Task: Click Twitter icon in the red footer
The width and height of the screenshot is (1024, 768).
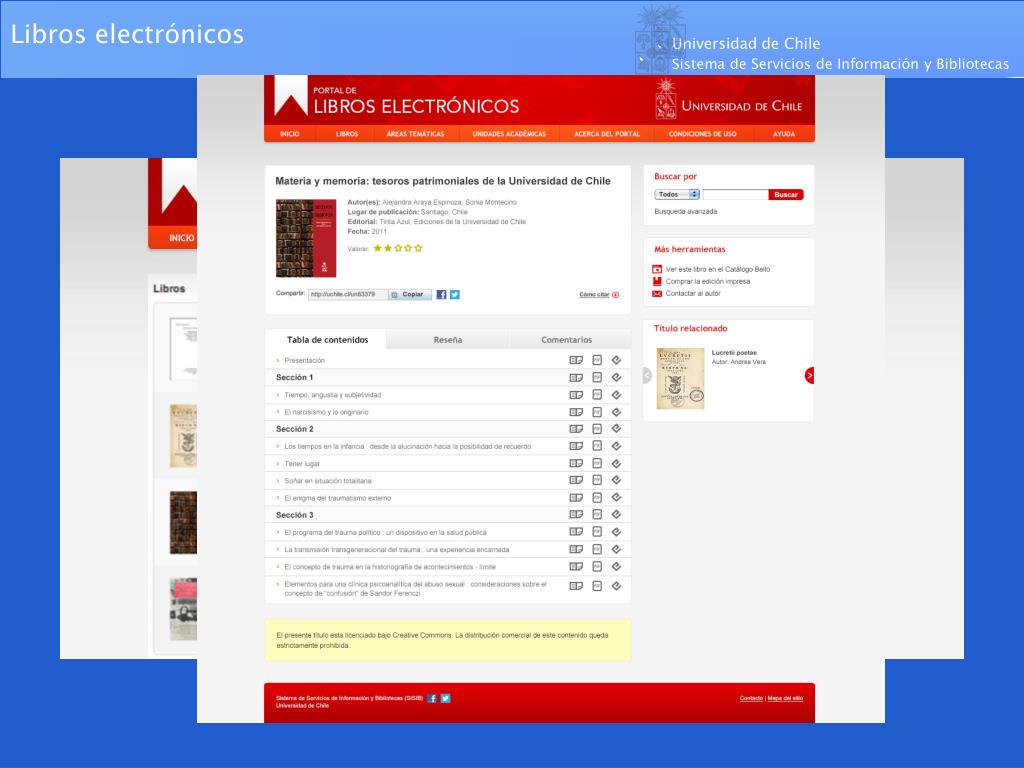Action: (445, 698)
